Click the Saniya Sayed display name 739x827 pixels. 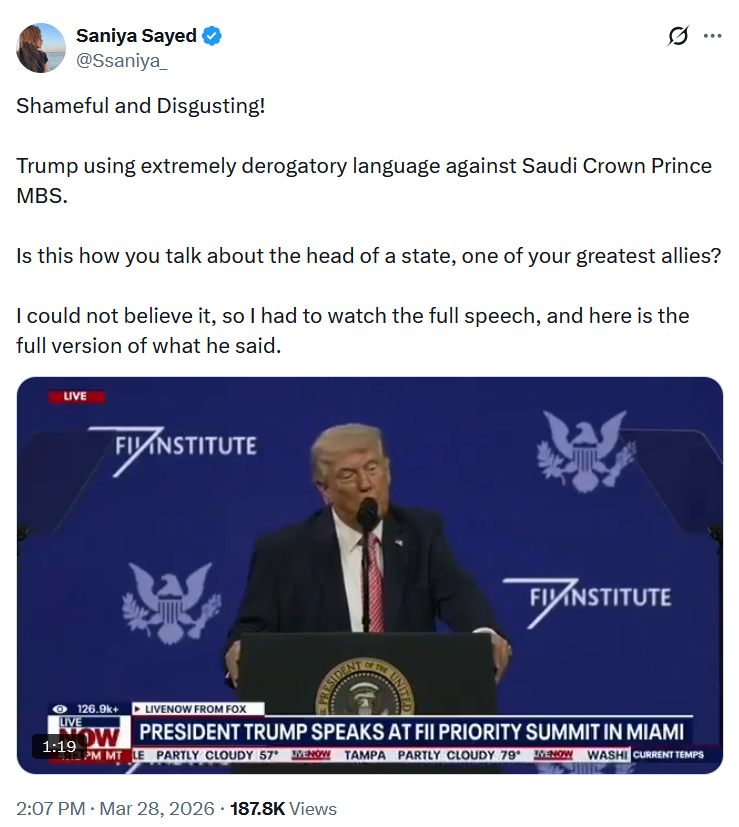[x=136, y=36]
